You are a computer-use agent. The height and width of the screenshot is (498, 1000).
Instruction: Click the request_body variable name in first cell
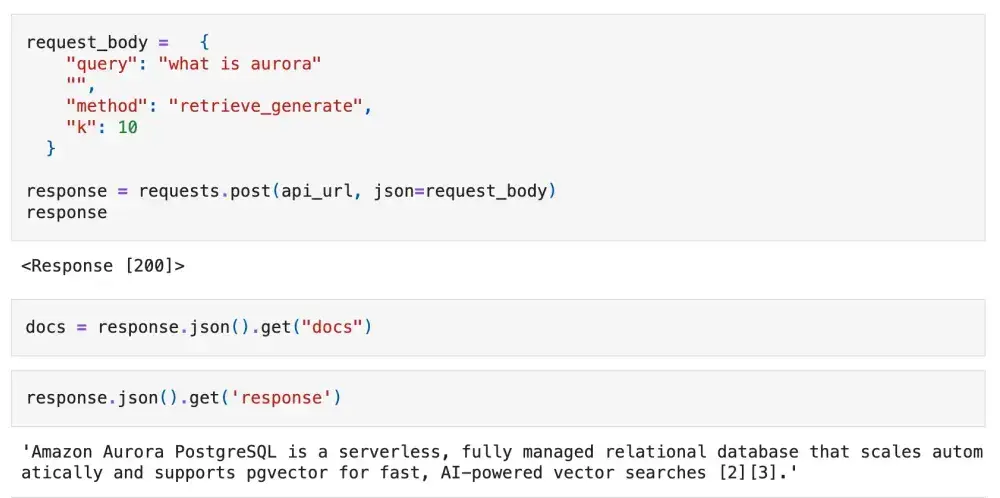click(x=86, y=42)
